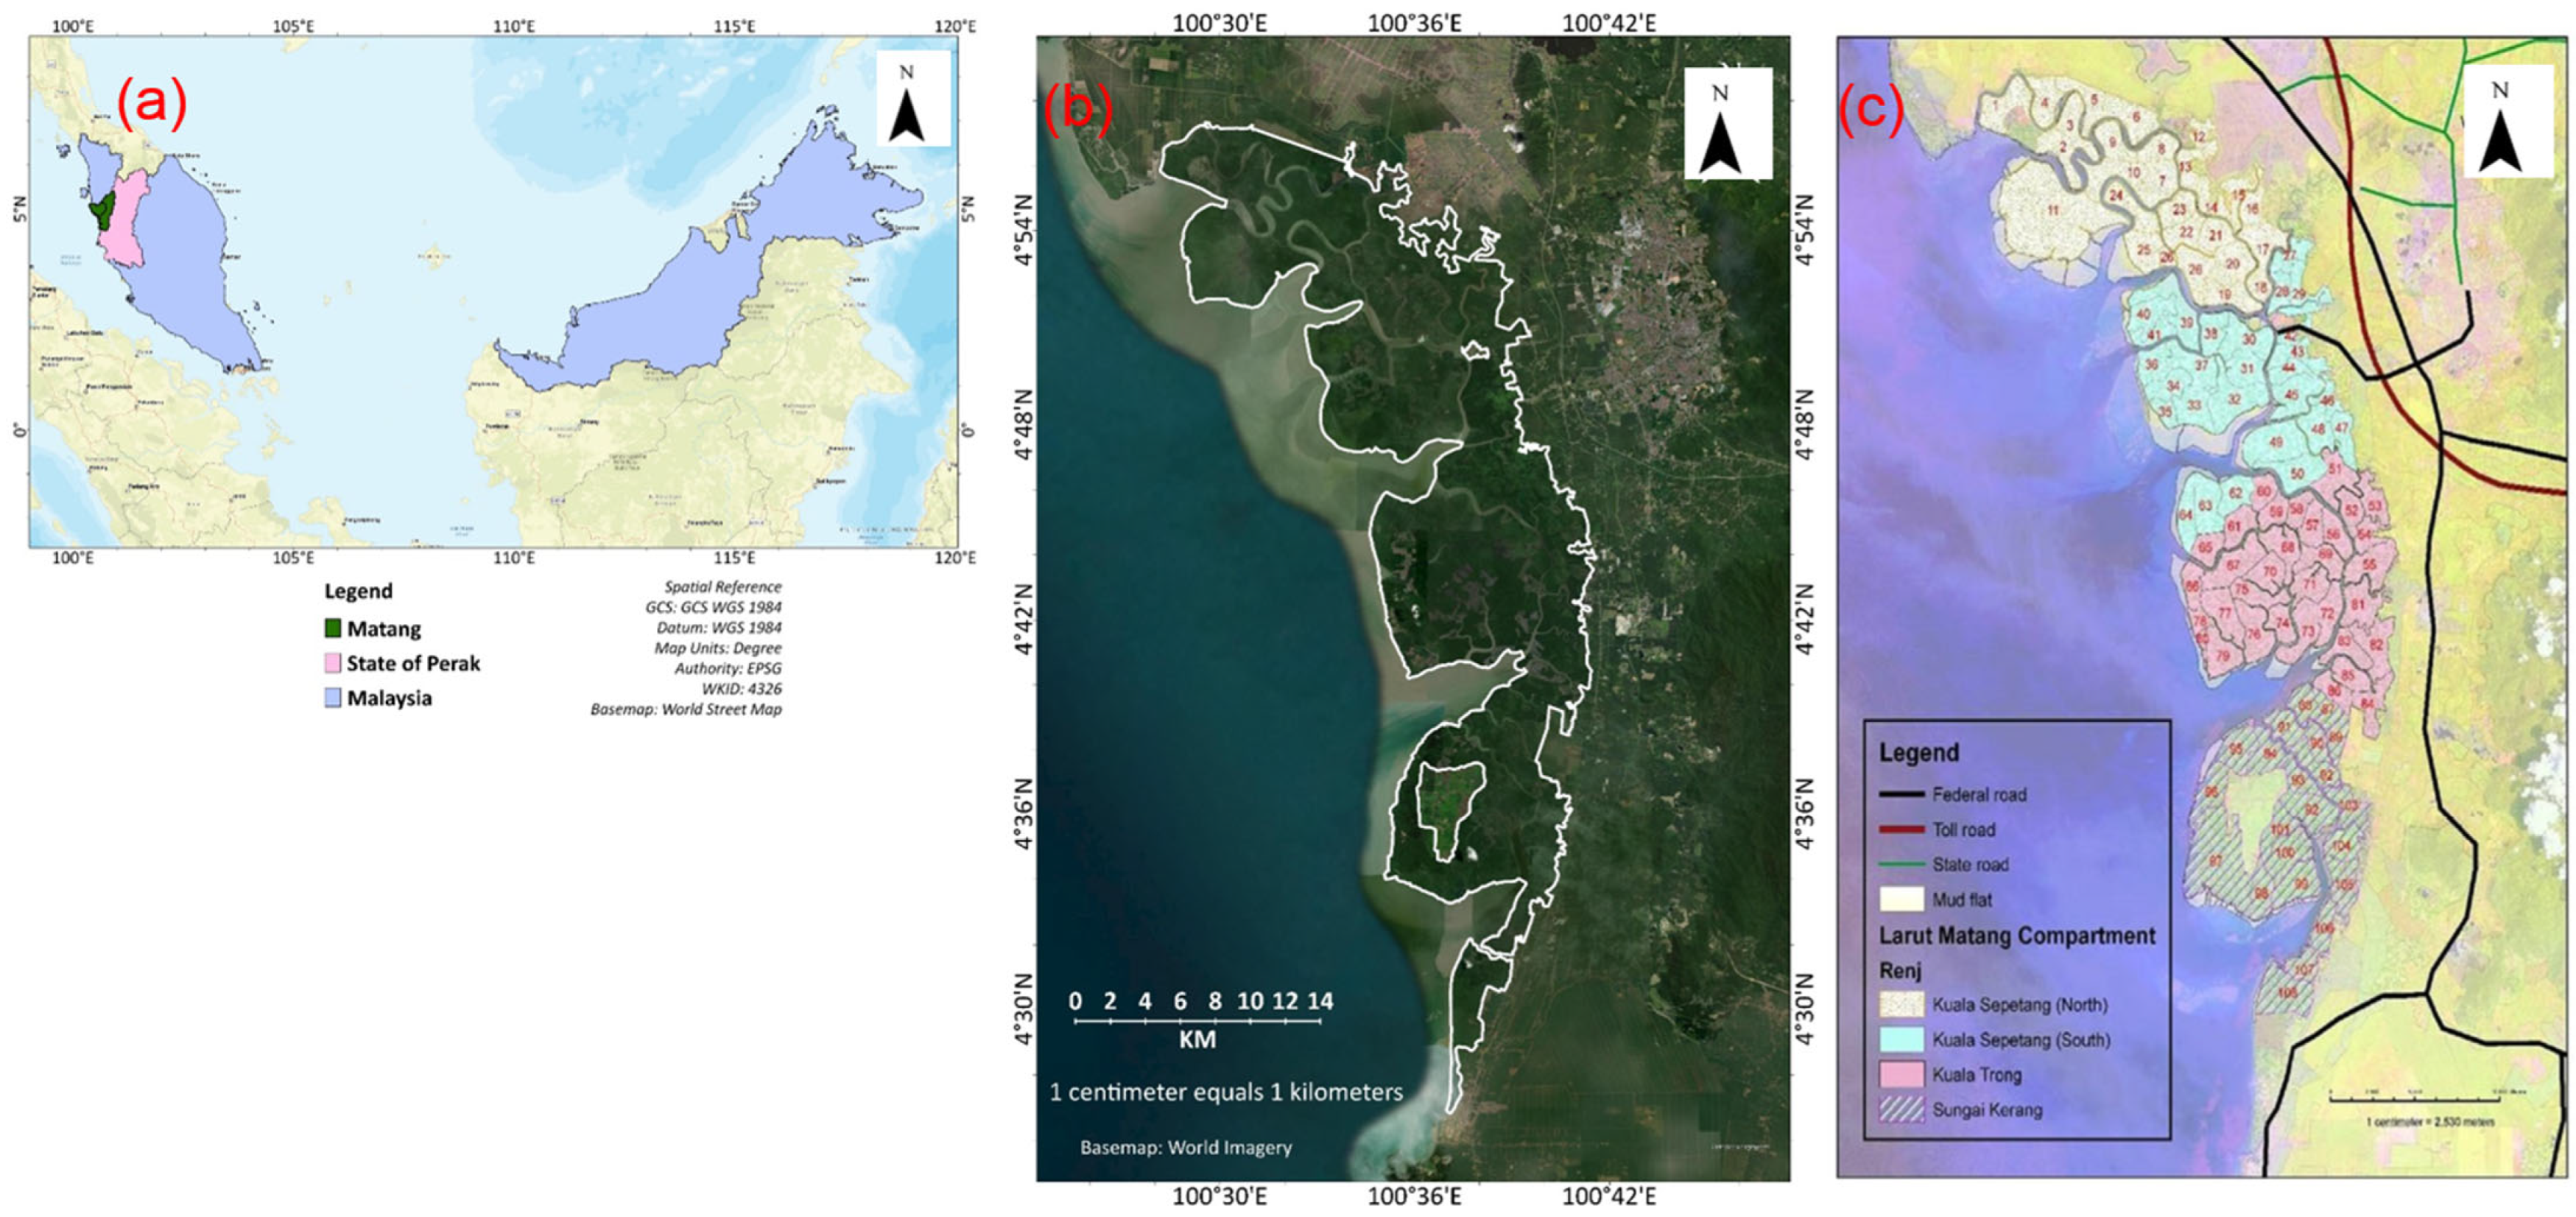Click compartment number 11 in map (c)
2576x1217 pixels.
pyautogui.click(x=2053, y=211)
